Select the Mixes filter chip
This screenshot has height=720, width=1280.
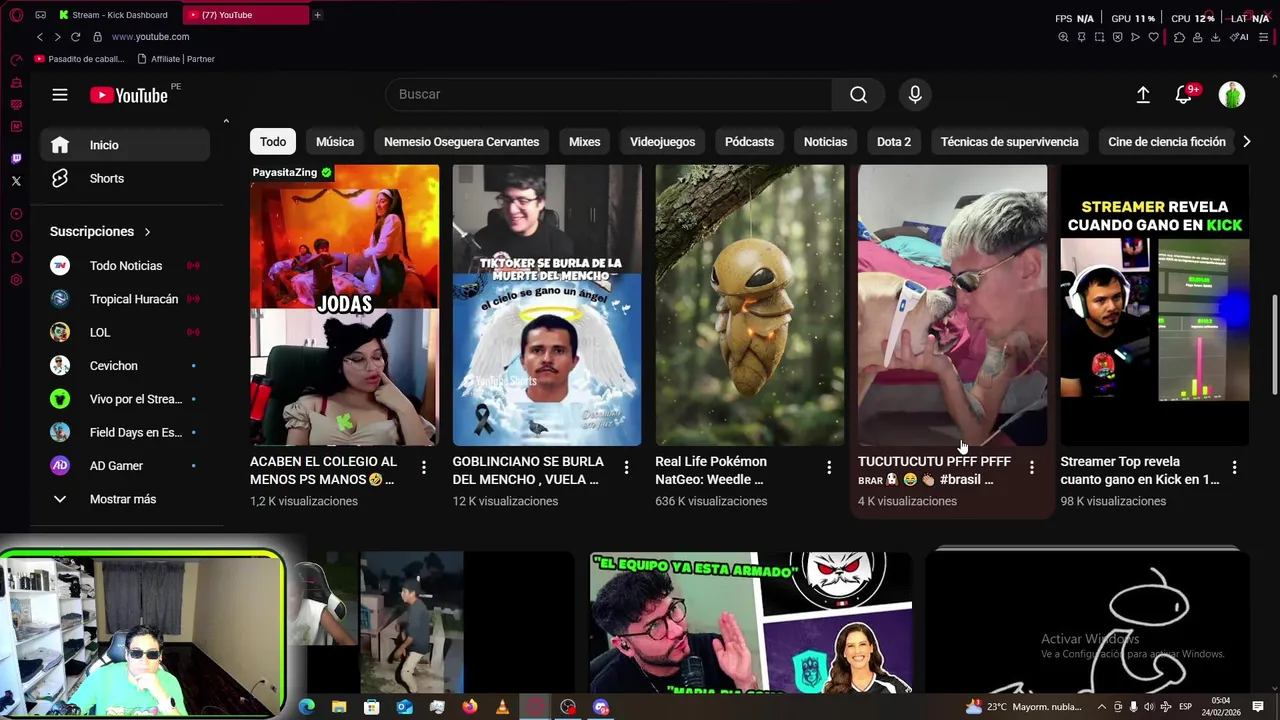(585, 142)
